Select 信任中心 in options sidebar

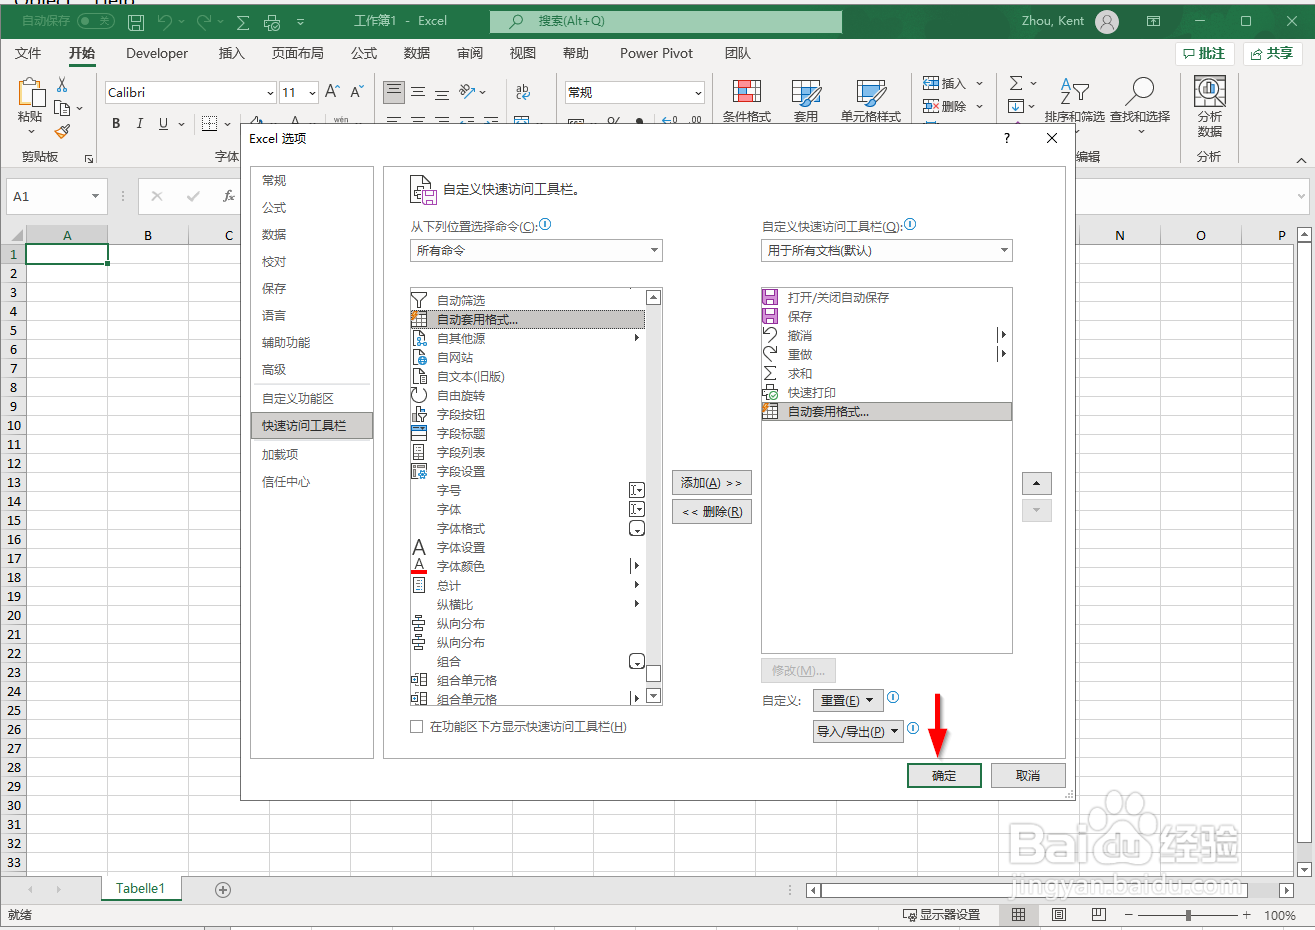click(312, 481)
